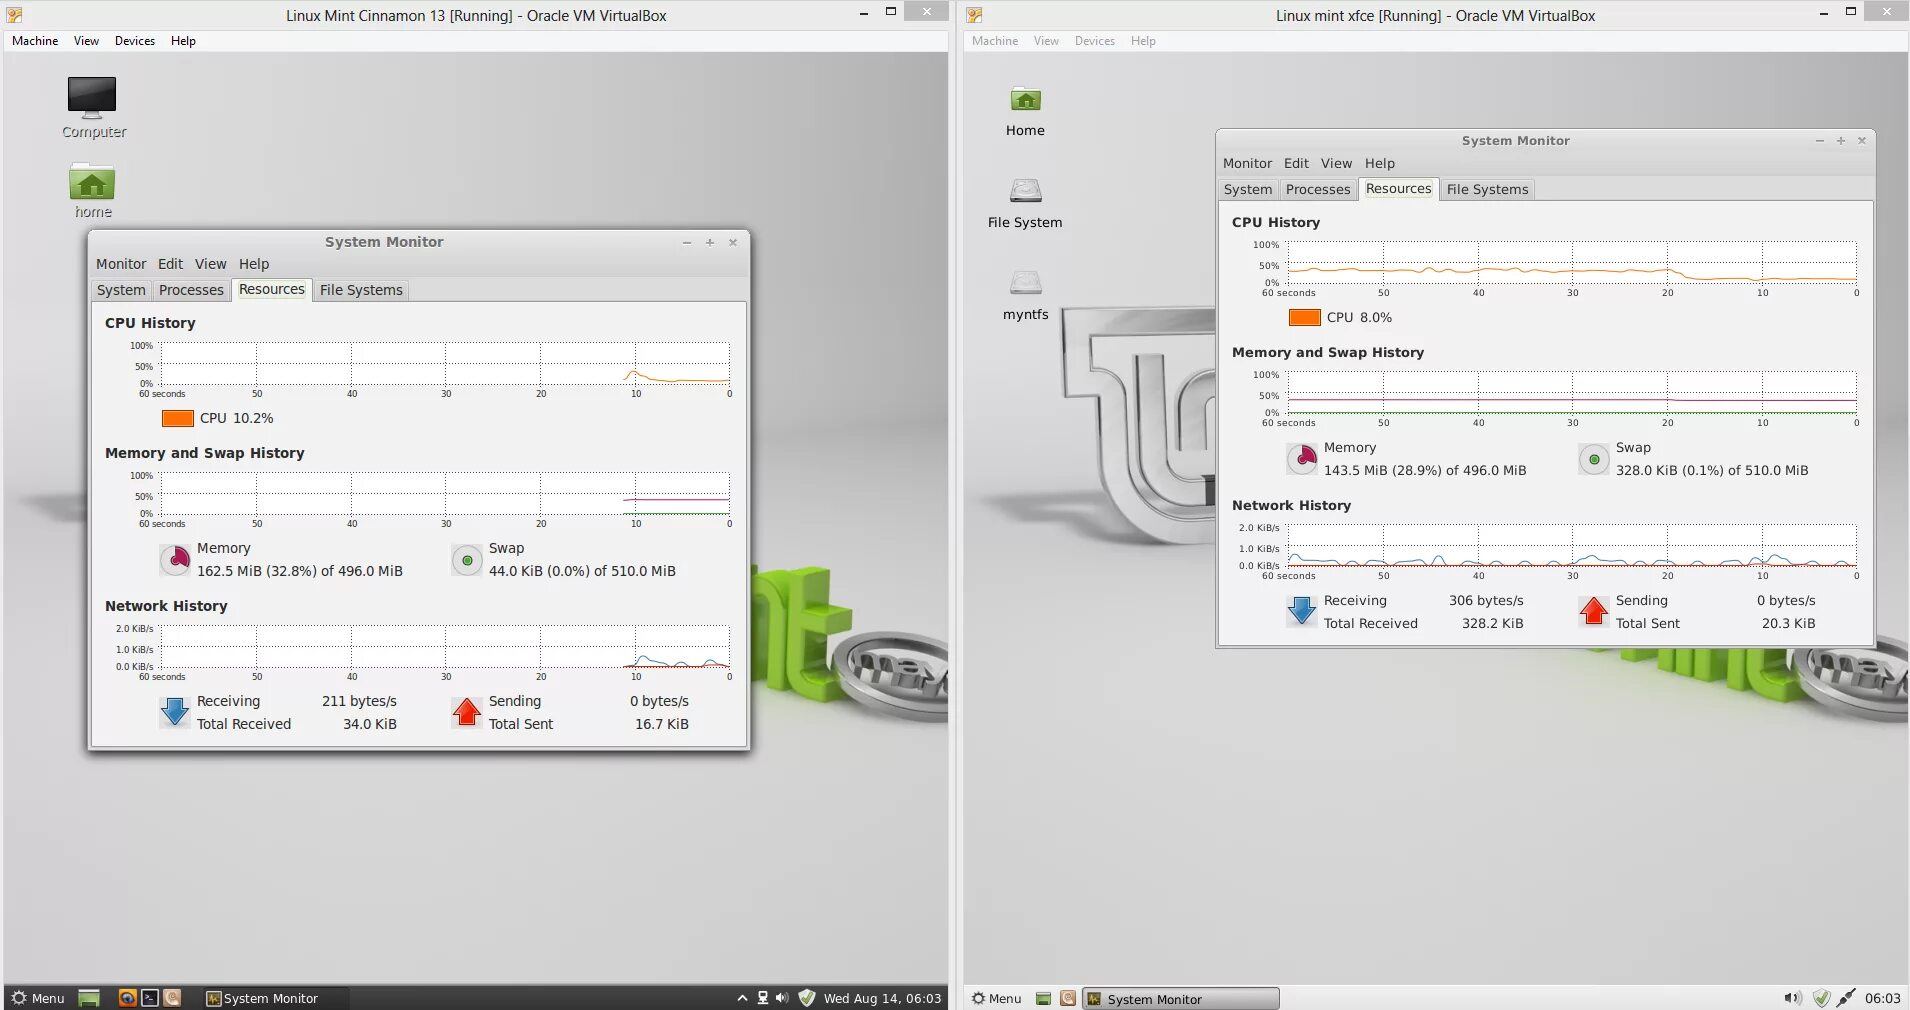This screenshot has height=1010, width=1910.
Task: Click System Monitor task button in Xfce panel
Action: coord(1181,999)
